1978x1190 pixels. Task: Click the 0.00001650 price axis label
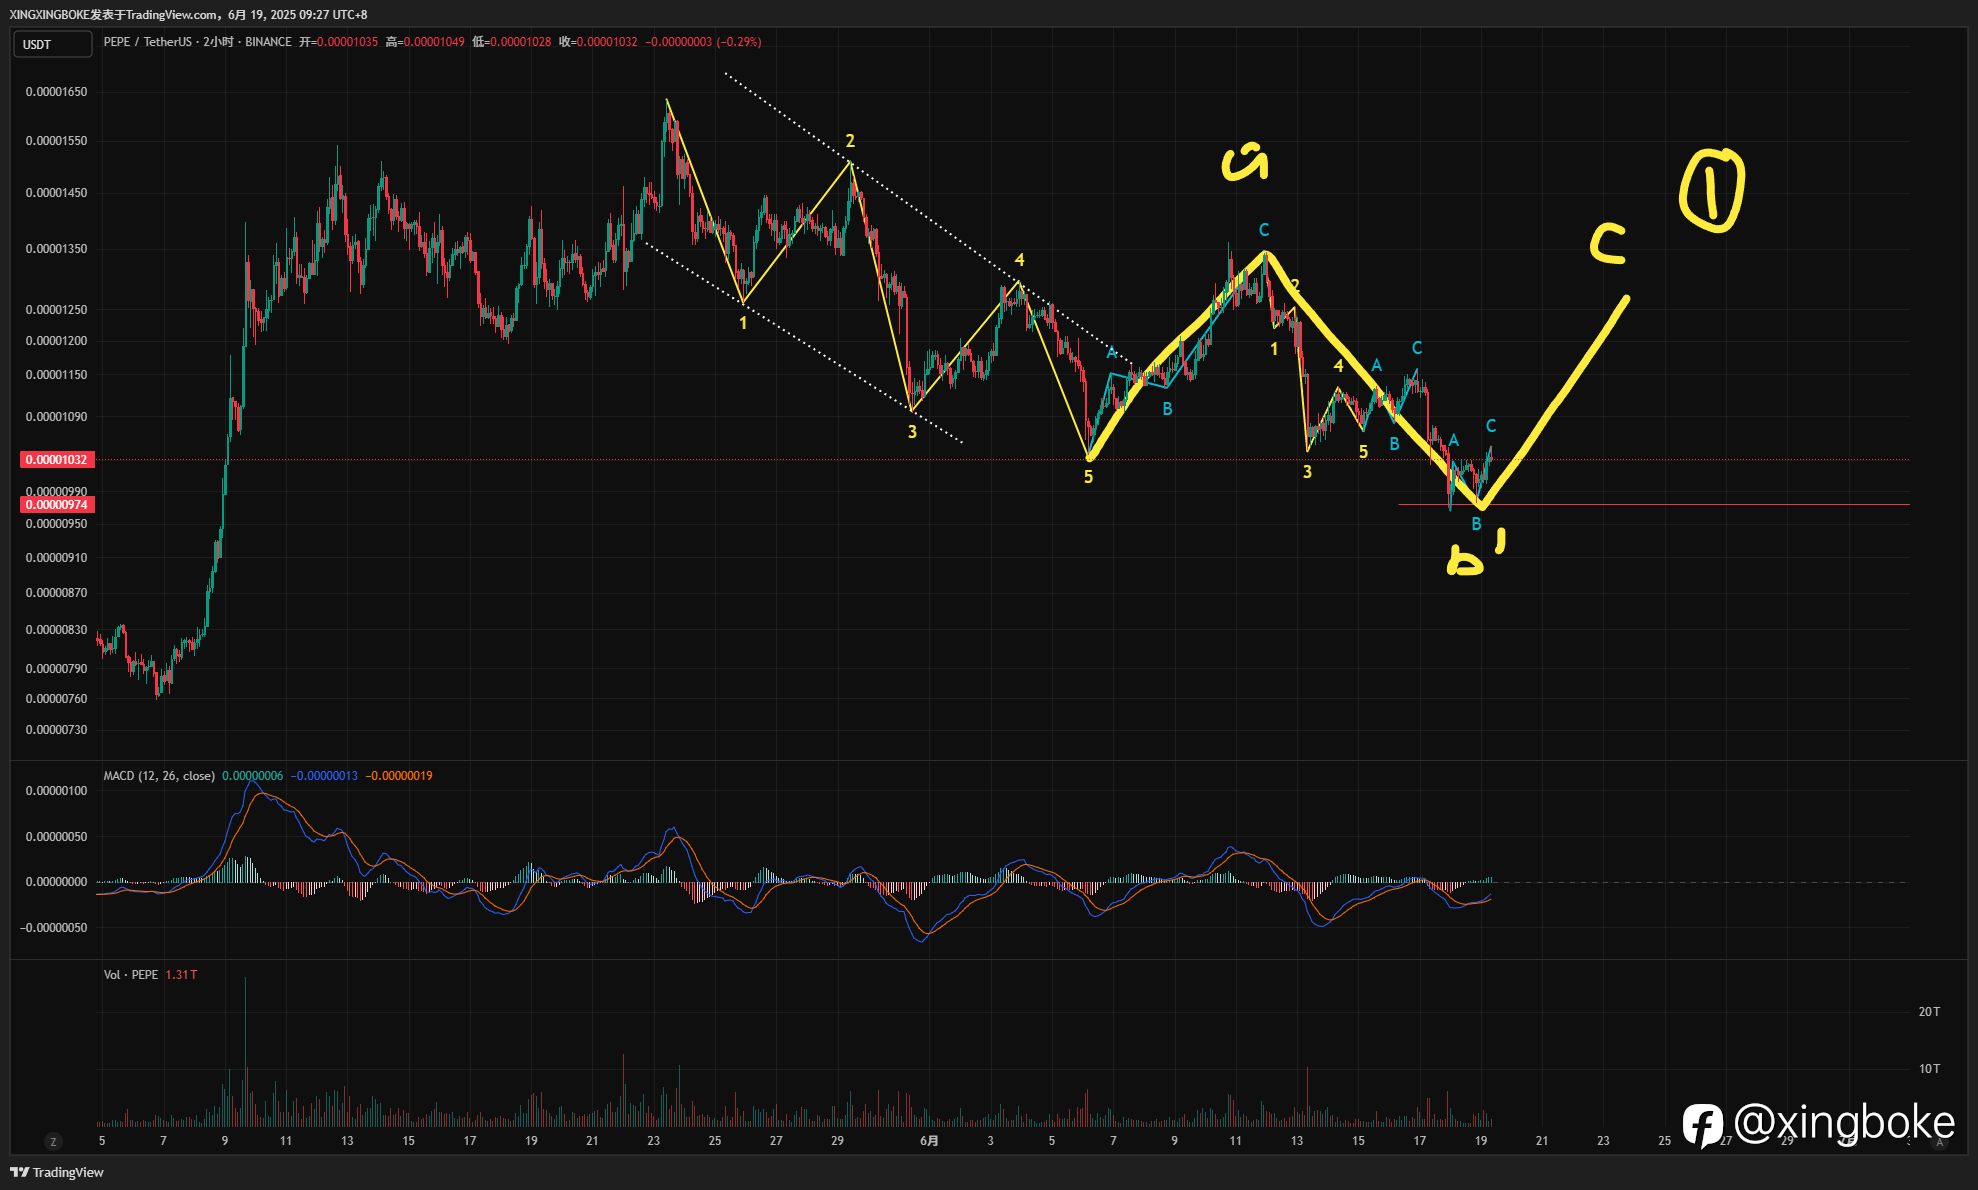pyautogui.click(x=57, y=92)
